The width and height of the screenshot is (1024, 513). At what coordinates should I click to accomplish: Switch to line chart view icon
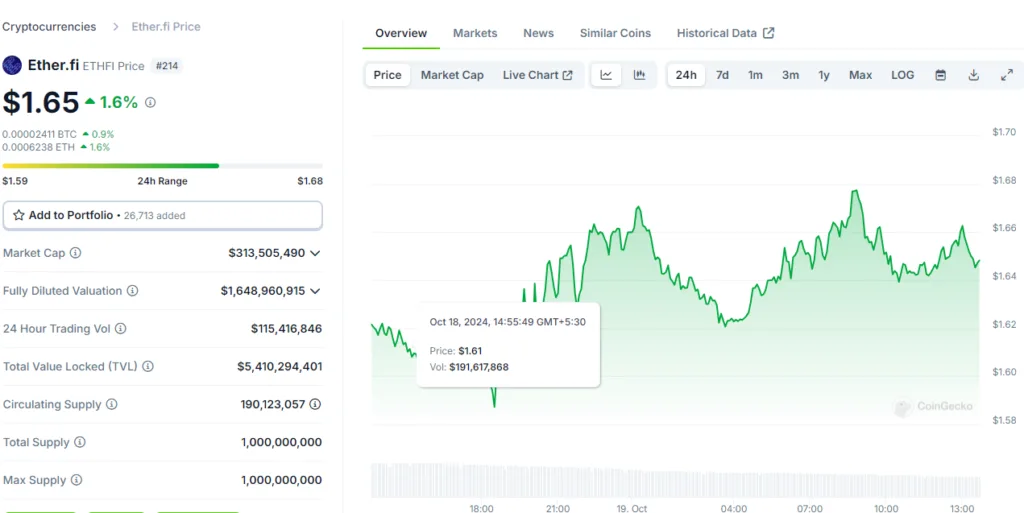pyautogui.click(x=606, y=75)
